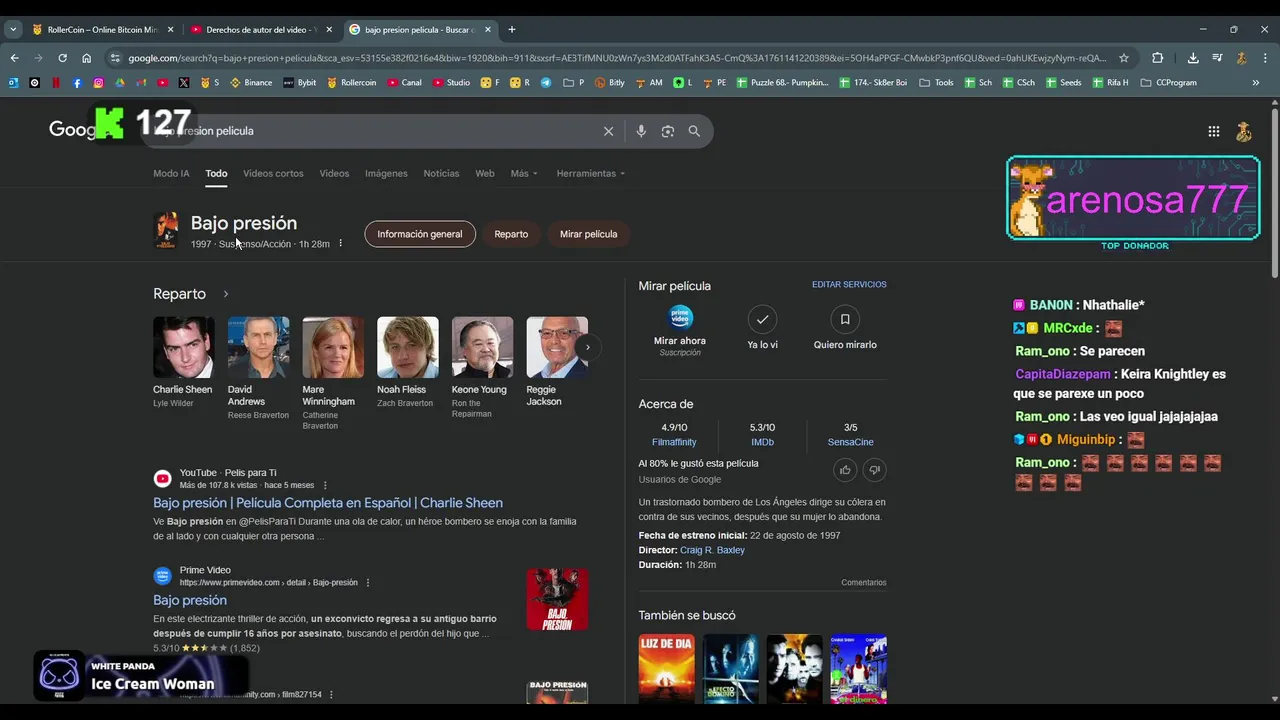Click the 'Comentarios' feedback link
This screenshot has height=720, width=1280.
[863, 582]
